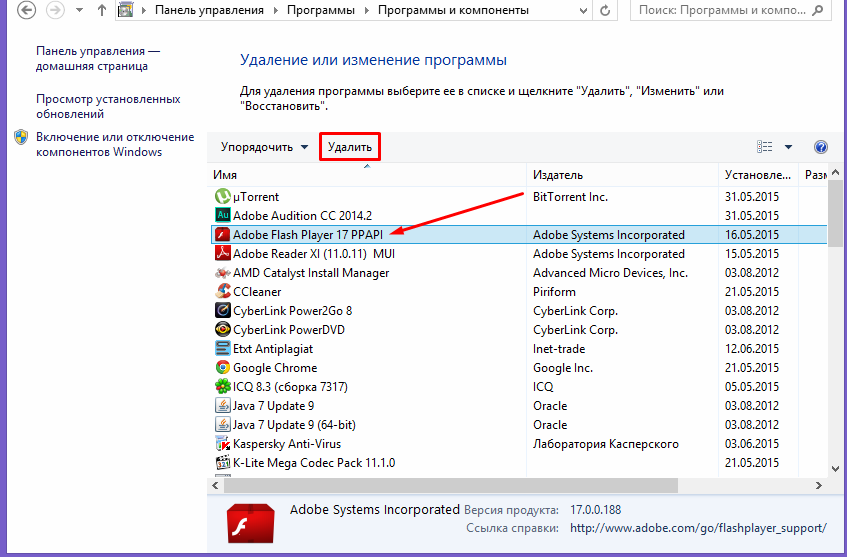This screenshot has width=847, height=557.
Task: Click the K-Lite Mega Codec Pack icon
Action: point(223,462)
